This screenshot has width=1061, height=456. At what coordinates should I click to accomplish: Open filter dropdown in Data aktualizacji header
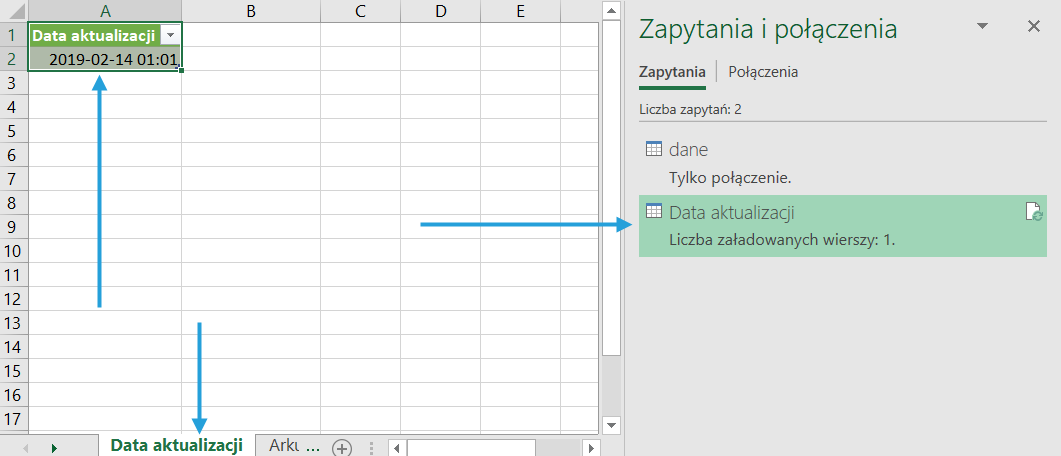170,36
